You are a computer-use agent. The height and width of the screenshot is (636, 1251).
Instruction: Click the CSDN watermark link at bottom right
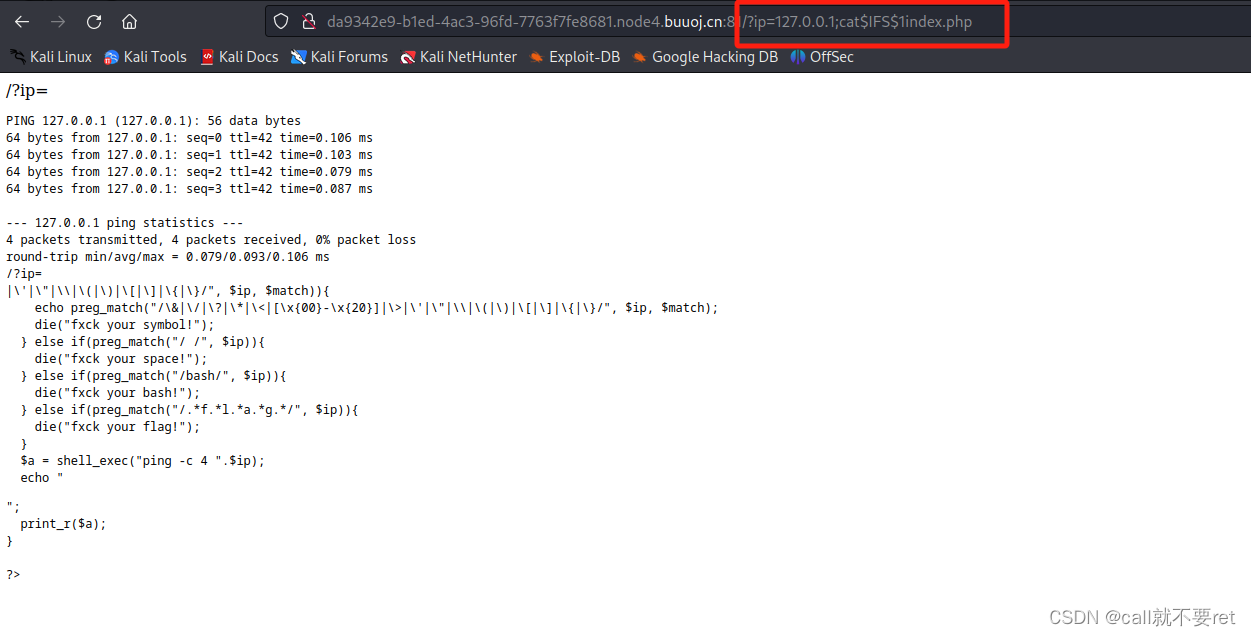coord(1146,617)
